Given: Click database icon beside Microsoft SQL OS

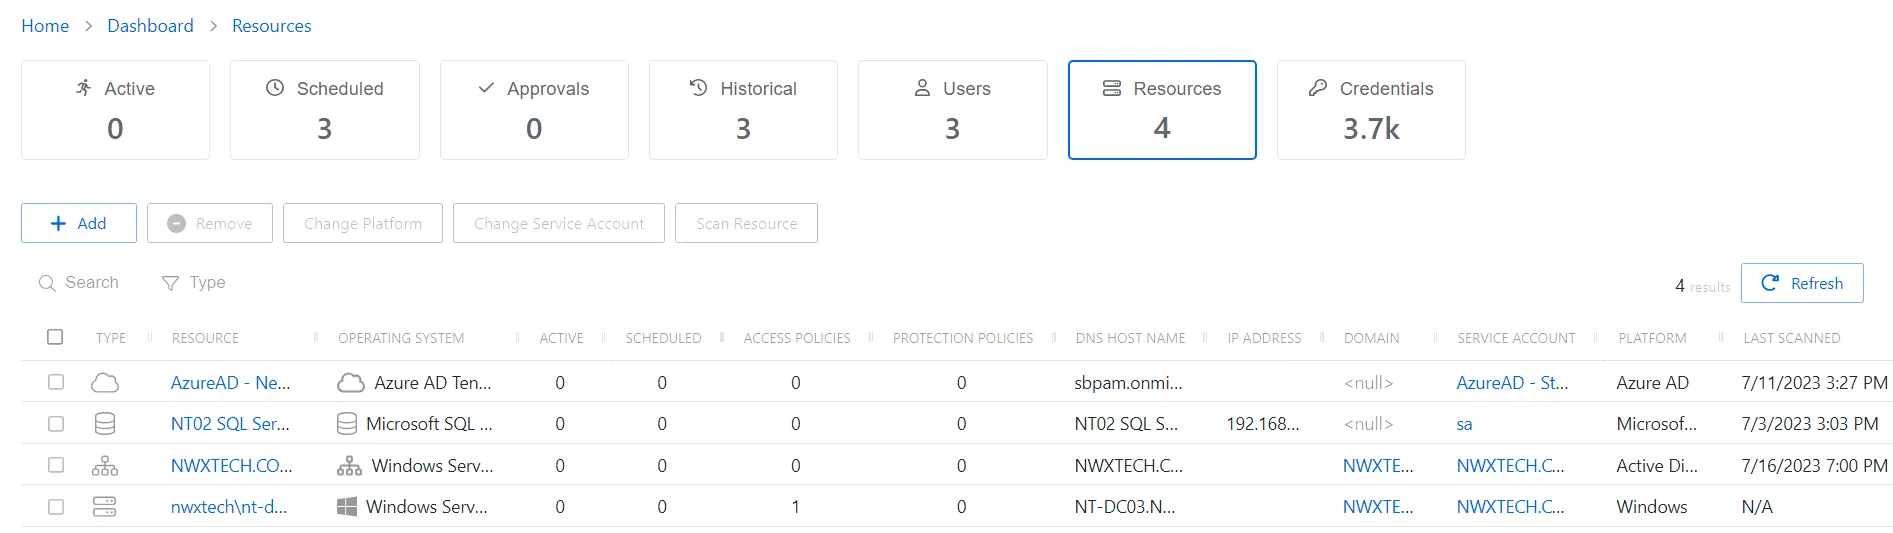Looking at the screenshot, I should coord(347,424).
